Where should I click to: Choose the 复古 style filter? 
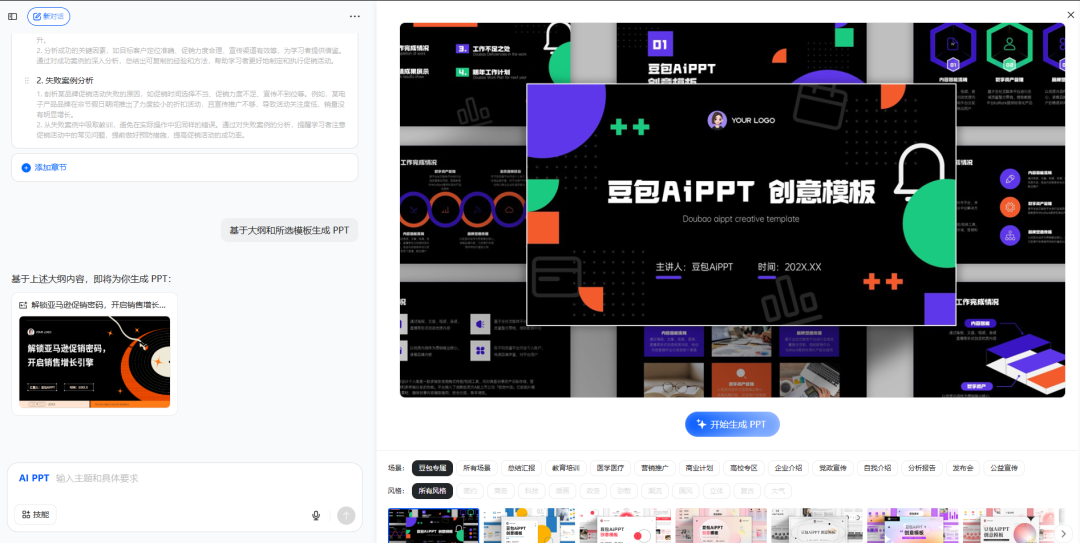(x=747, y=491)
